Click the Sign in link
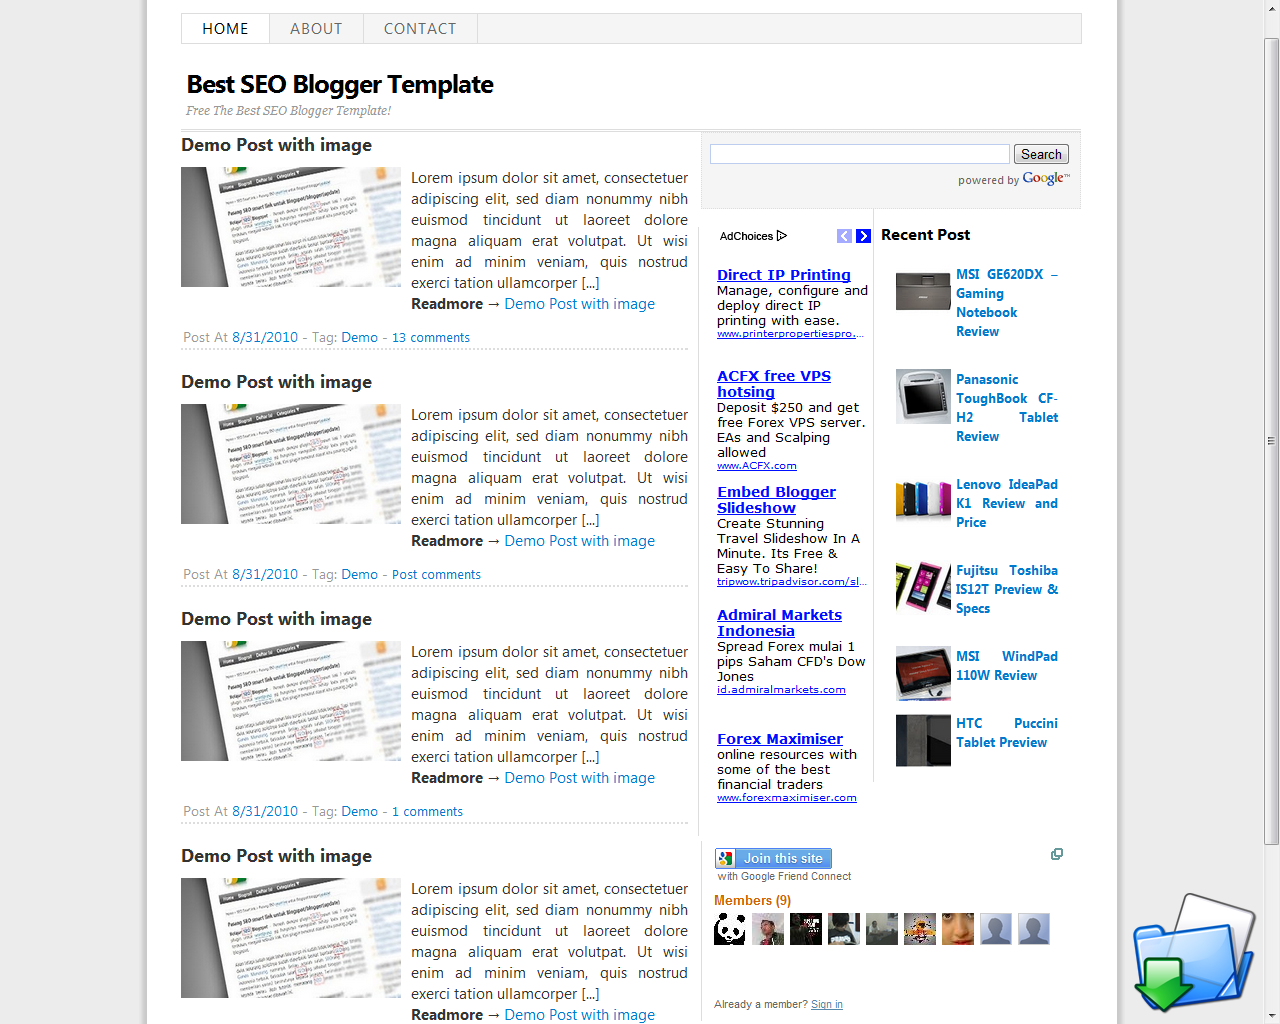Image resolution: width=1280 pixels, height=1024 pixels. tap(827, 1004)
